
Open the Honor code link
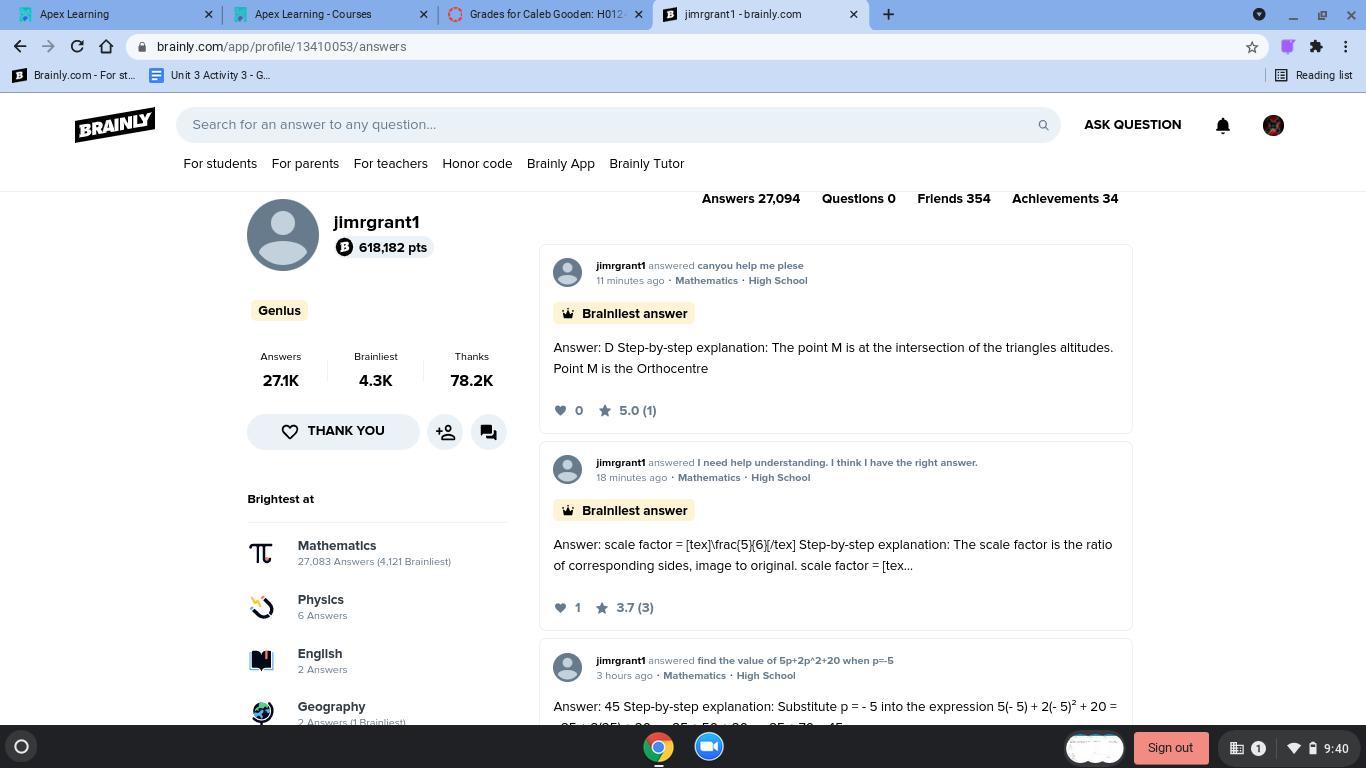pos(477,163)
